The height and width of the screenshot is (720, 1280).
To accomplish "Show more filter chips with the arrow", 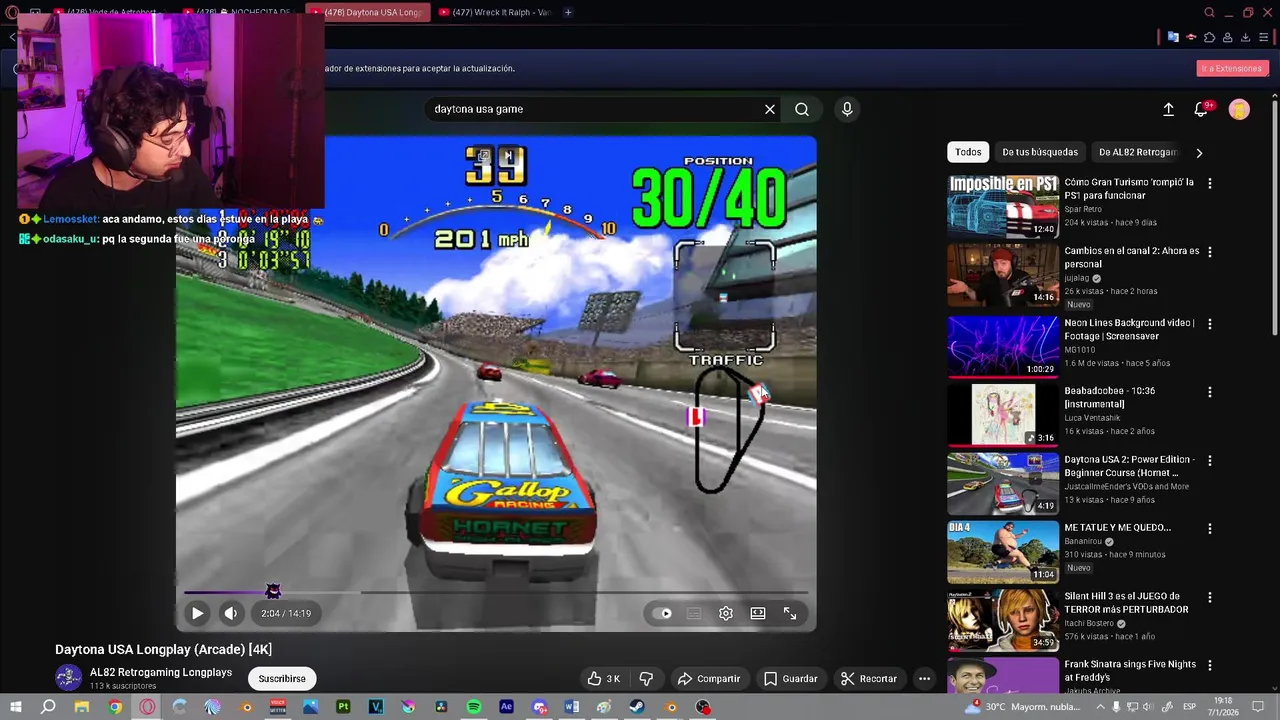I will tap(1199, 152).
